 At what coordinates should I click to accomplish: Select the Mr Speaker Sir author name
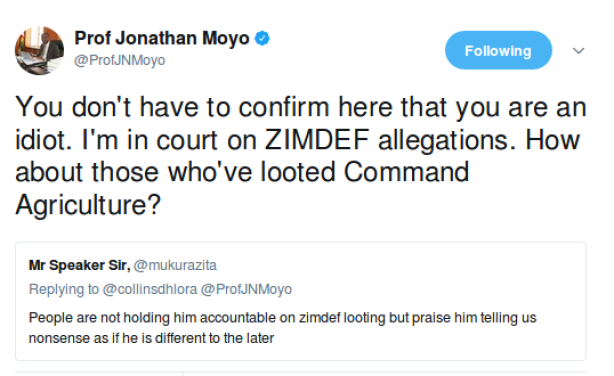pos(79,265)
